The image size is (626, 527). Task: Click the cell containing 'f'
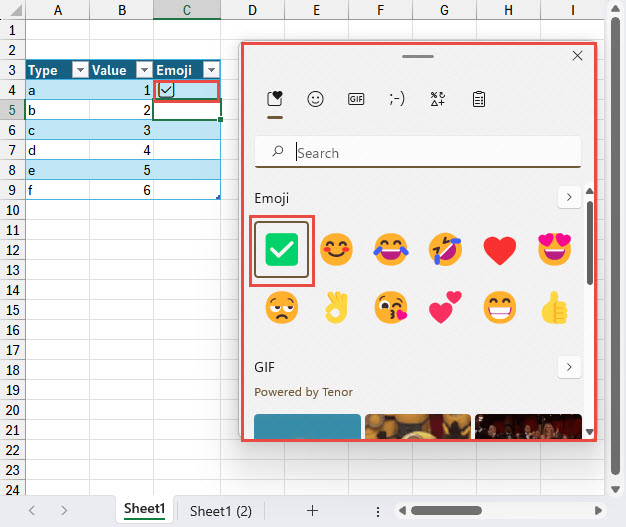click(x=58, y=190)
